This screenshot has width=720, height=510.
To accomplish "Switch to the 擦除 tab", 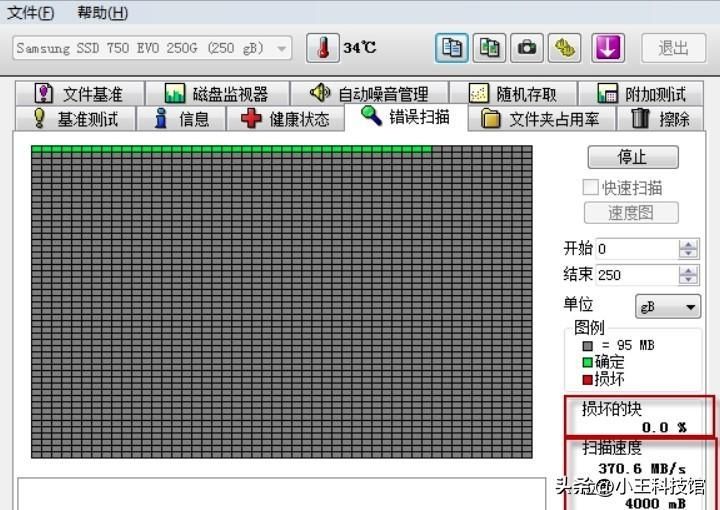I will 660,119.
